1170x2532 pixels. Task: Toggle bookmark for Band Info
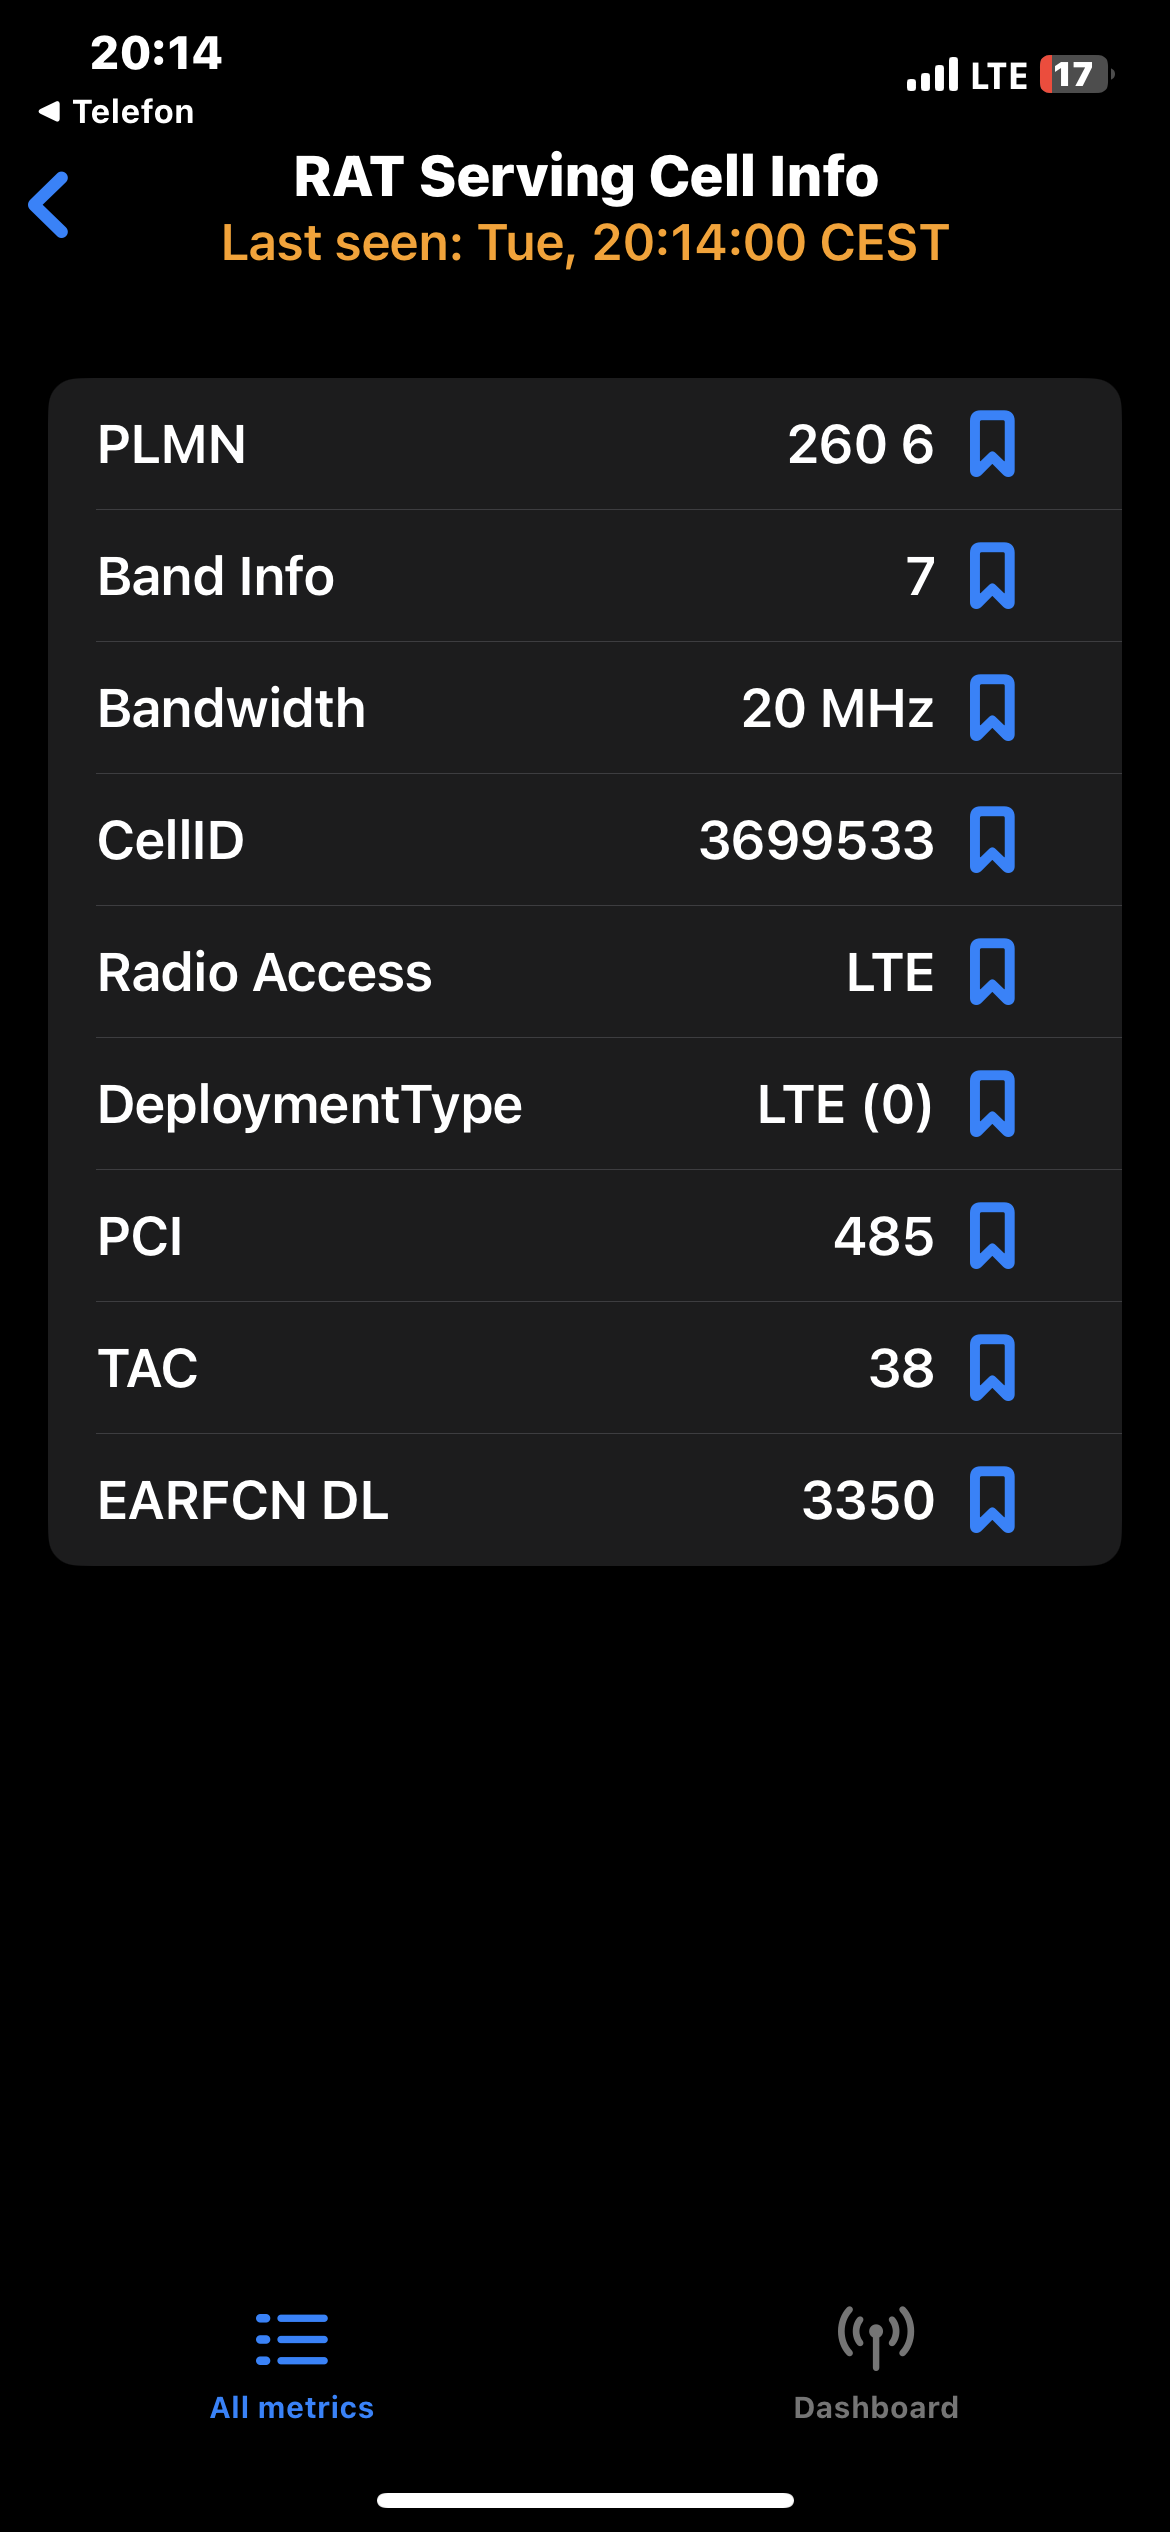(x=992, y=576)
